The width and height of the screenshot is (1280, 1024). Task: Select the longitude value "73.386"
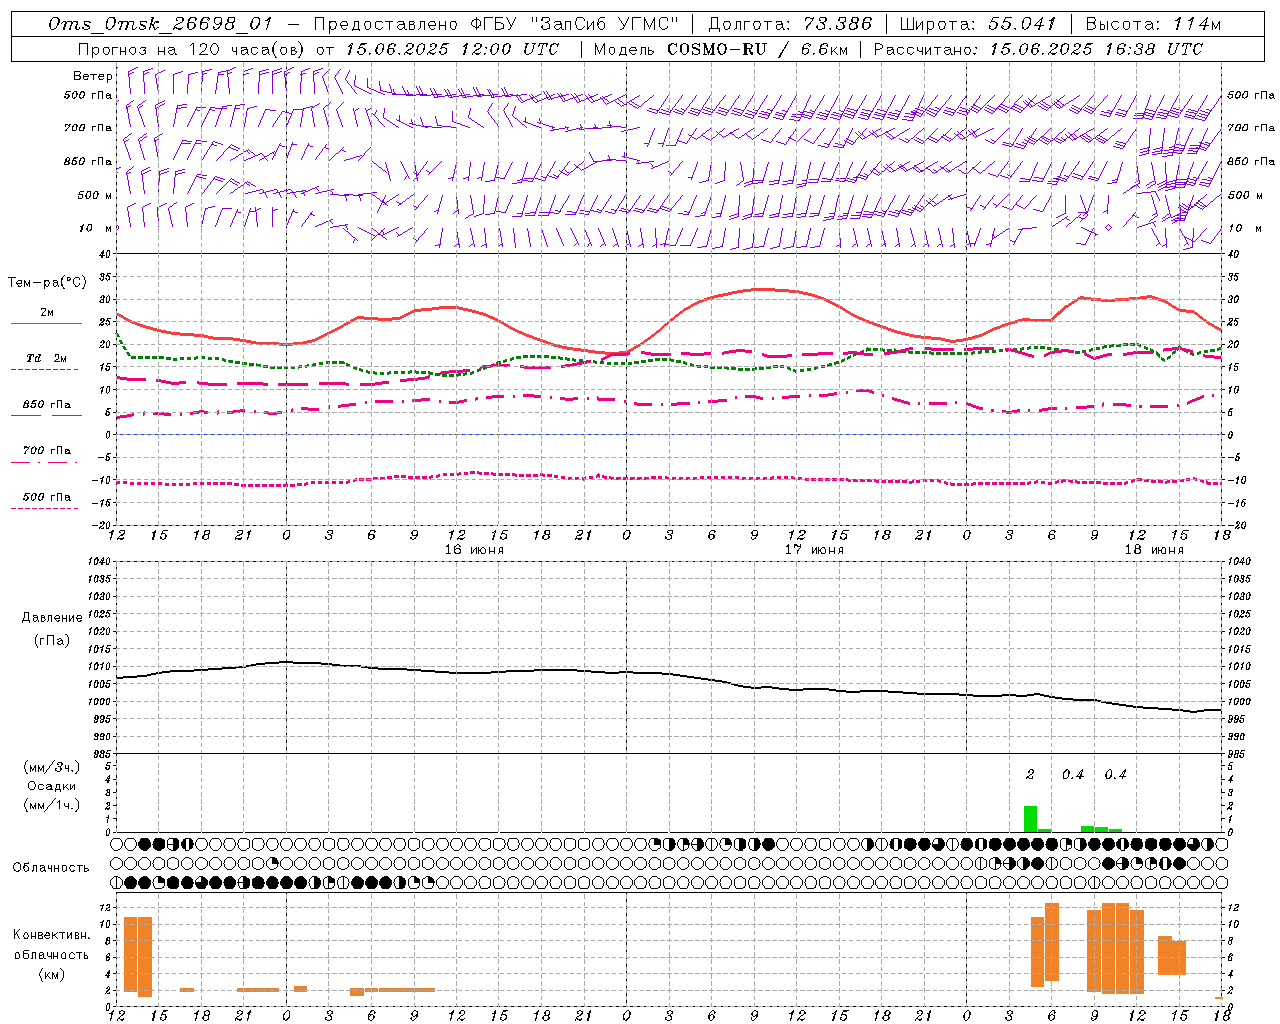tap(837, 24)
